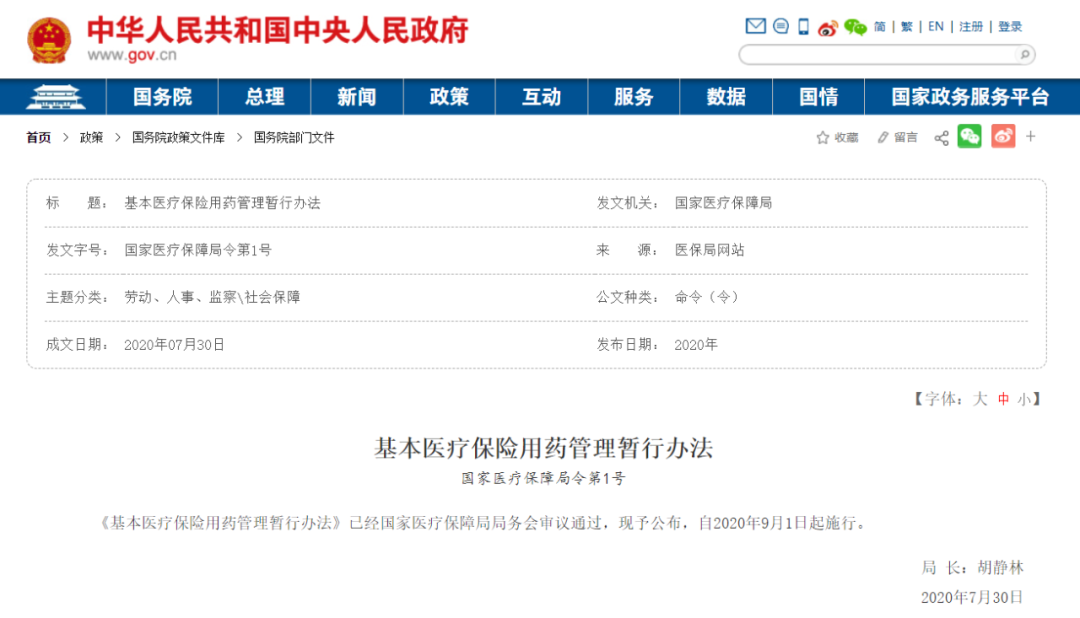Switch the site to Traditional Chinese 繁
The height and width of the screenshot is (618, 1080).
(x=906, y=26)
